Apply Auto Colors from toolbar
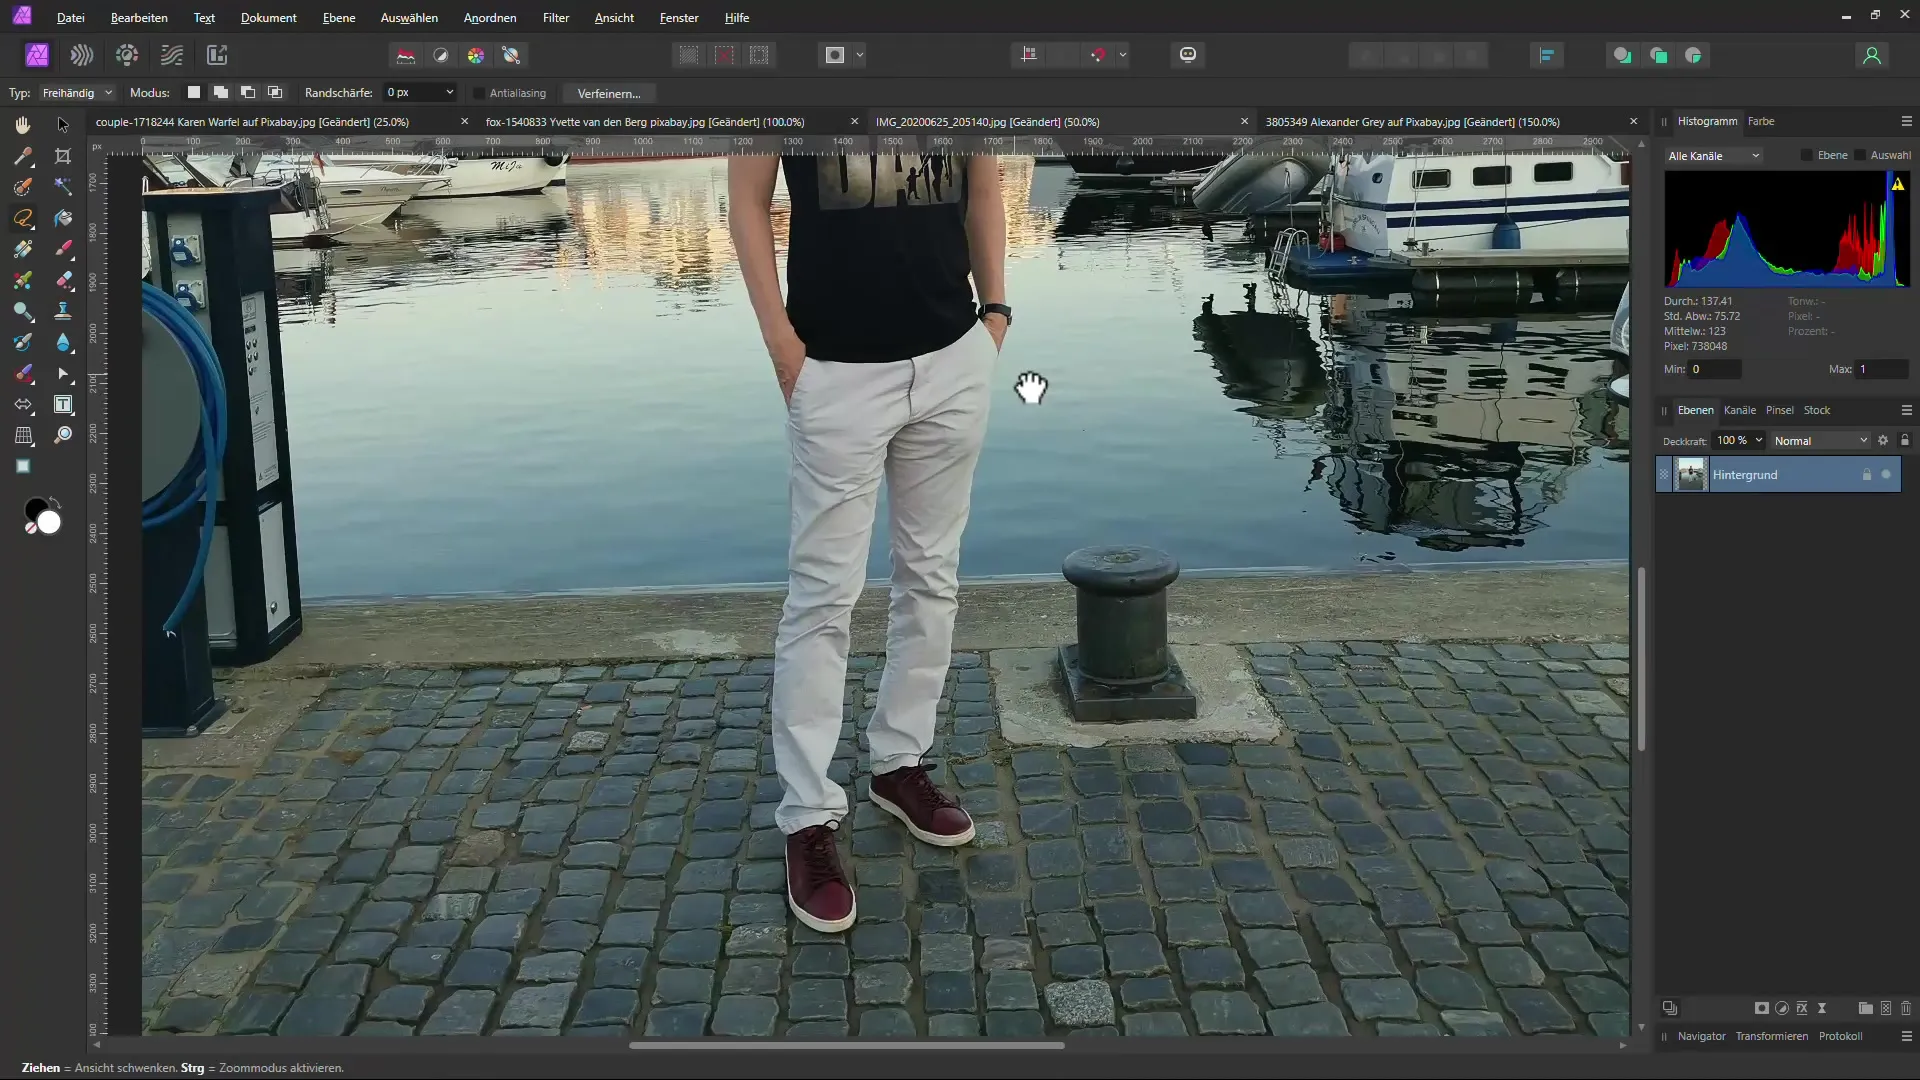1920x1080 pixels. (x=476, y=55)
